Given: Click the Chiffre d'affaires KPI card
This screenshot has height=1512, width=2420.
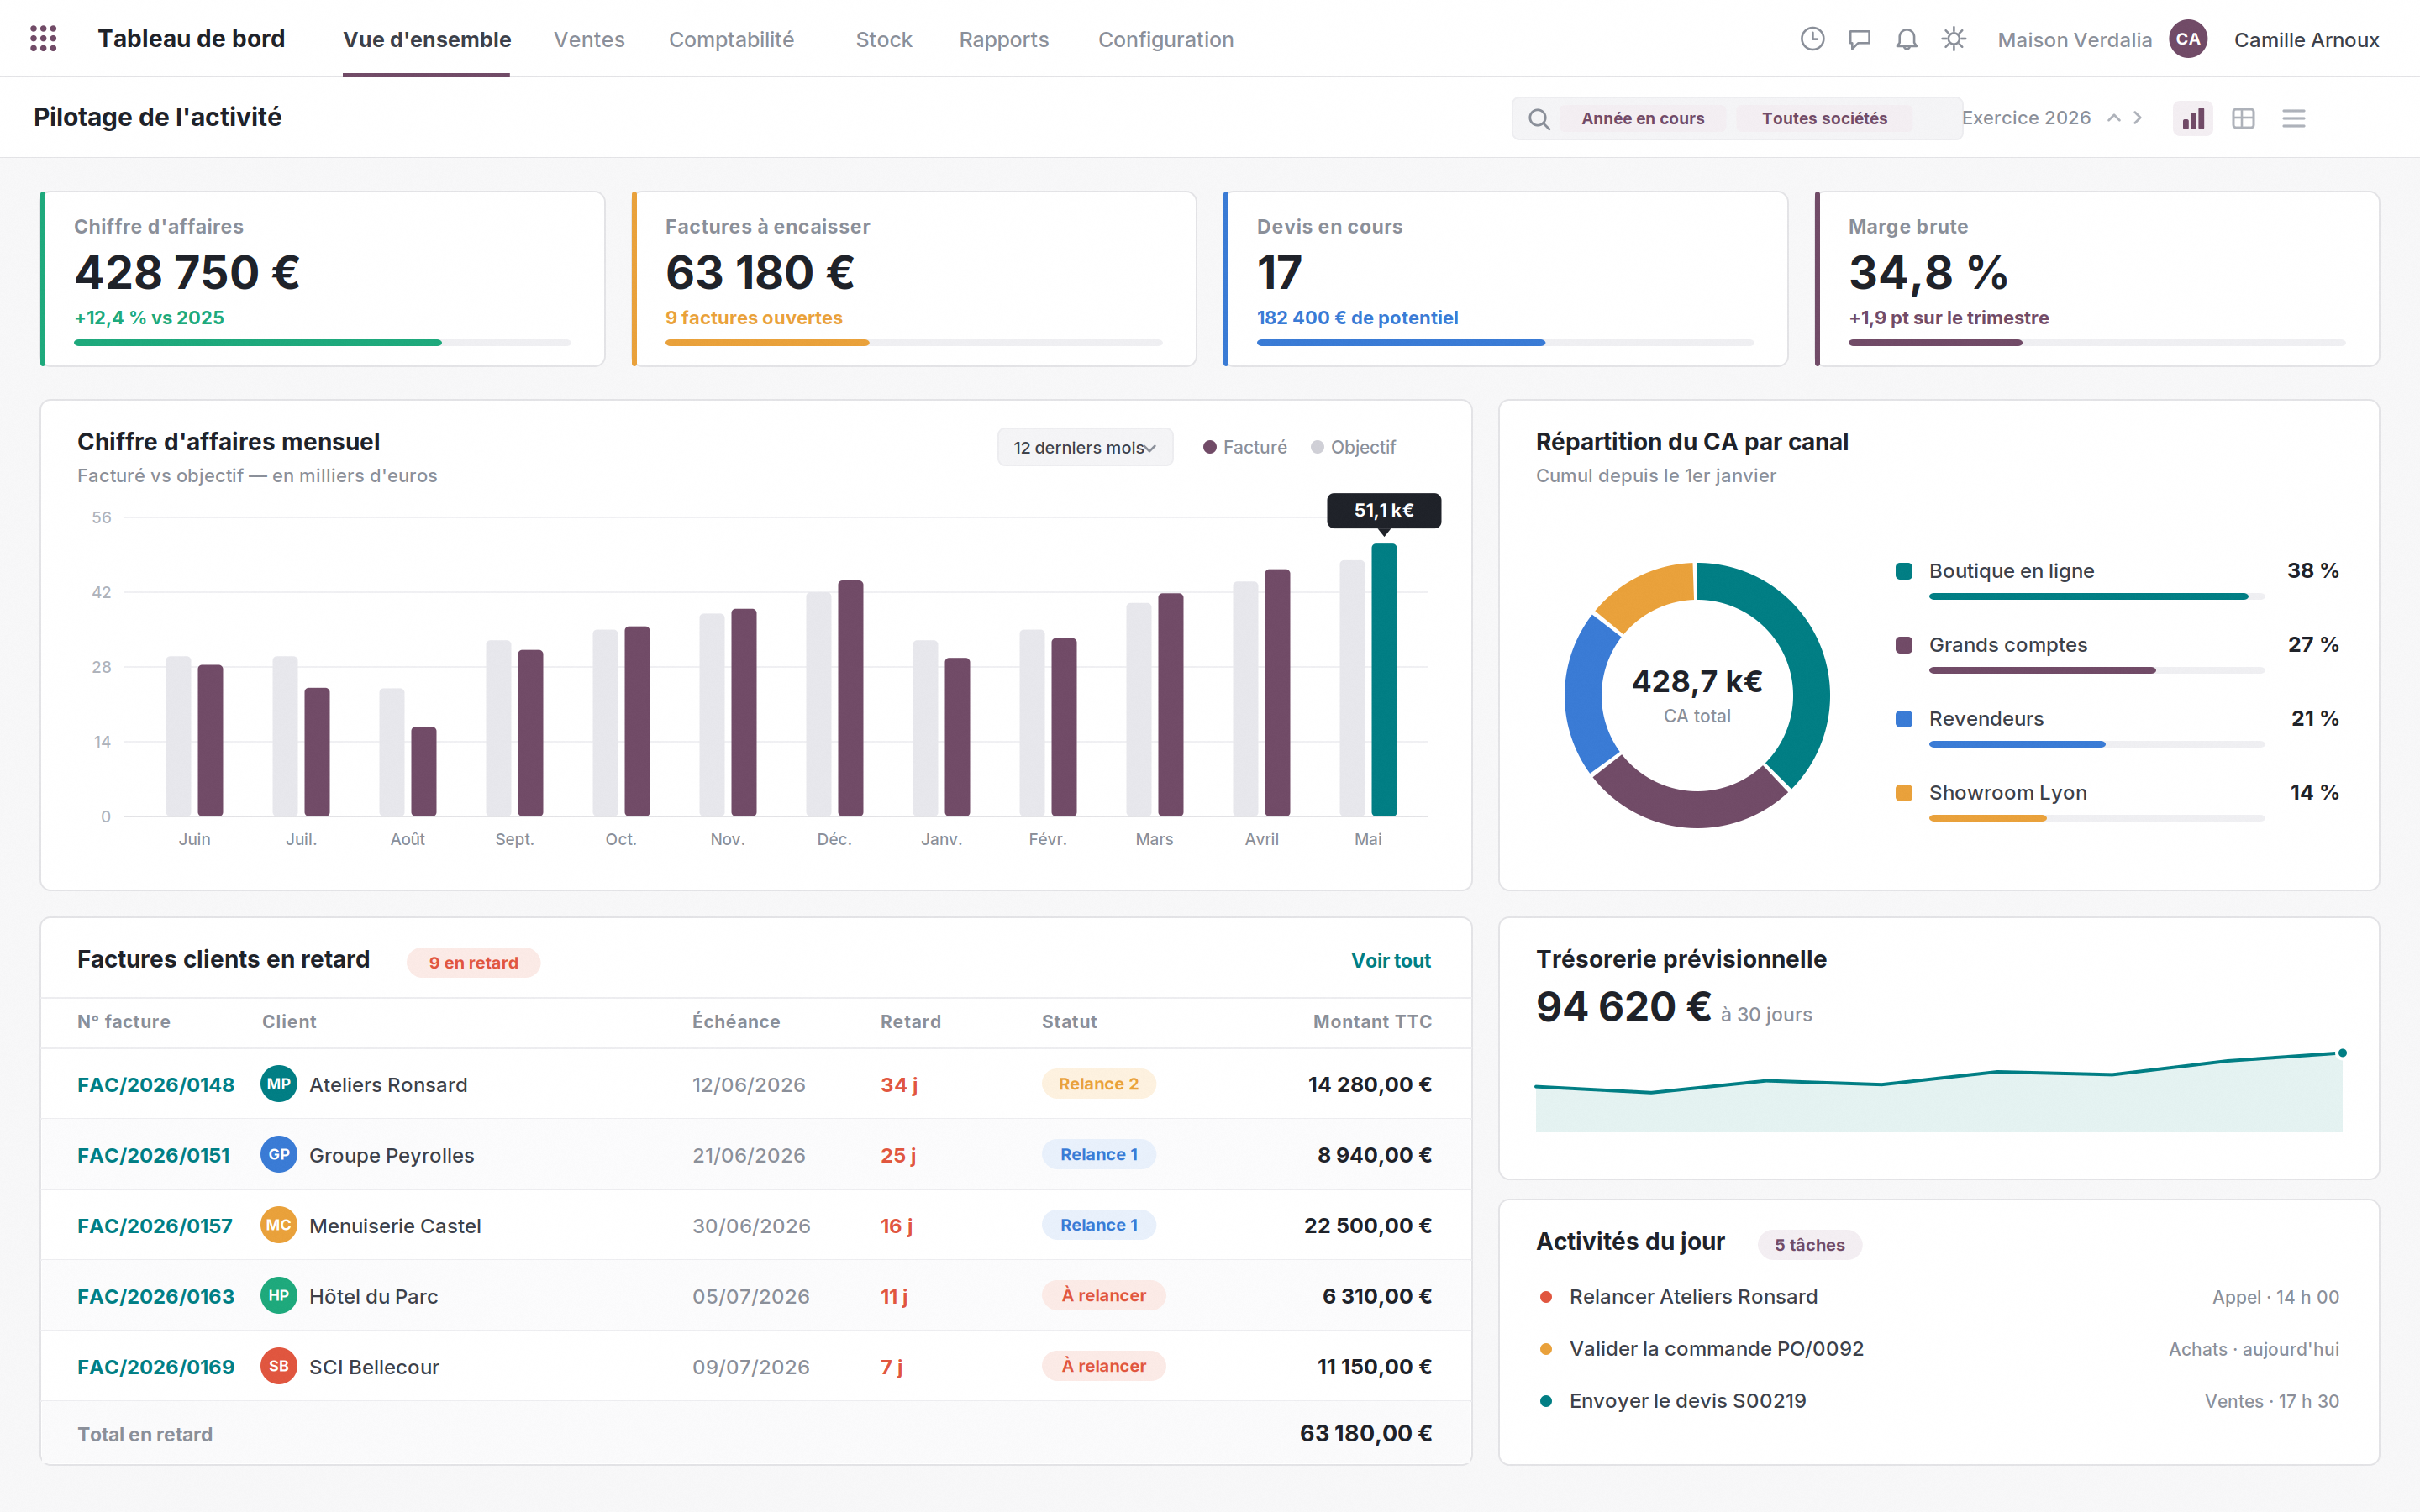Looking at the screenshot, I should [x=323, y=279].
